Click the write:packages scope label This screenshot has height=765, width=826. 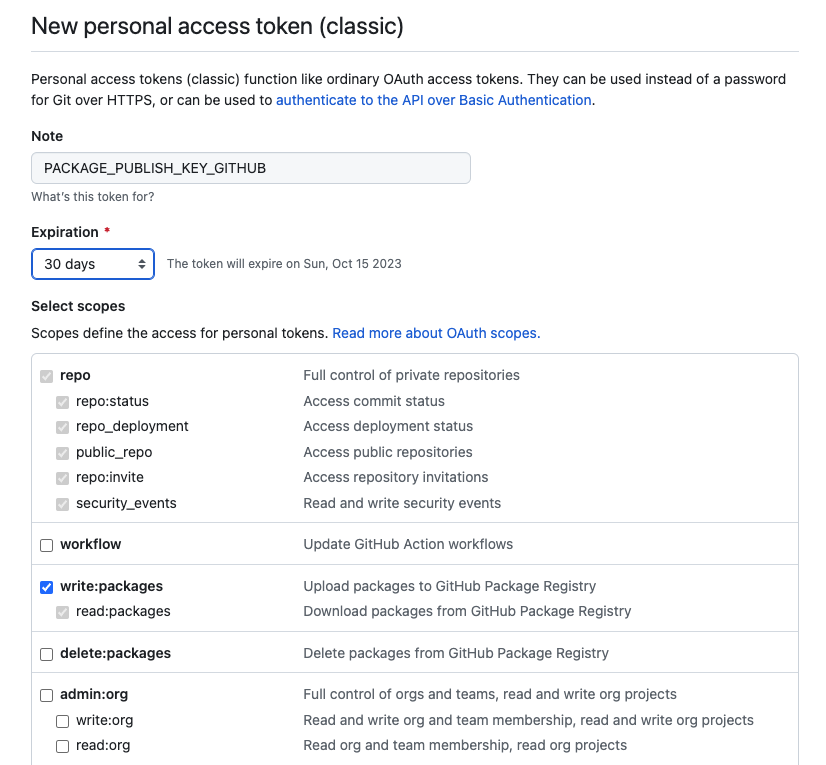click(111, 586)
